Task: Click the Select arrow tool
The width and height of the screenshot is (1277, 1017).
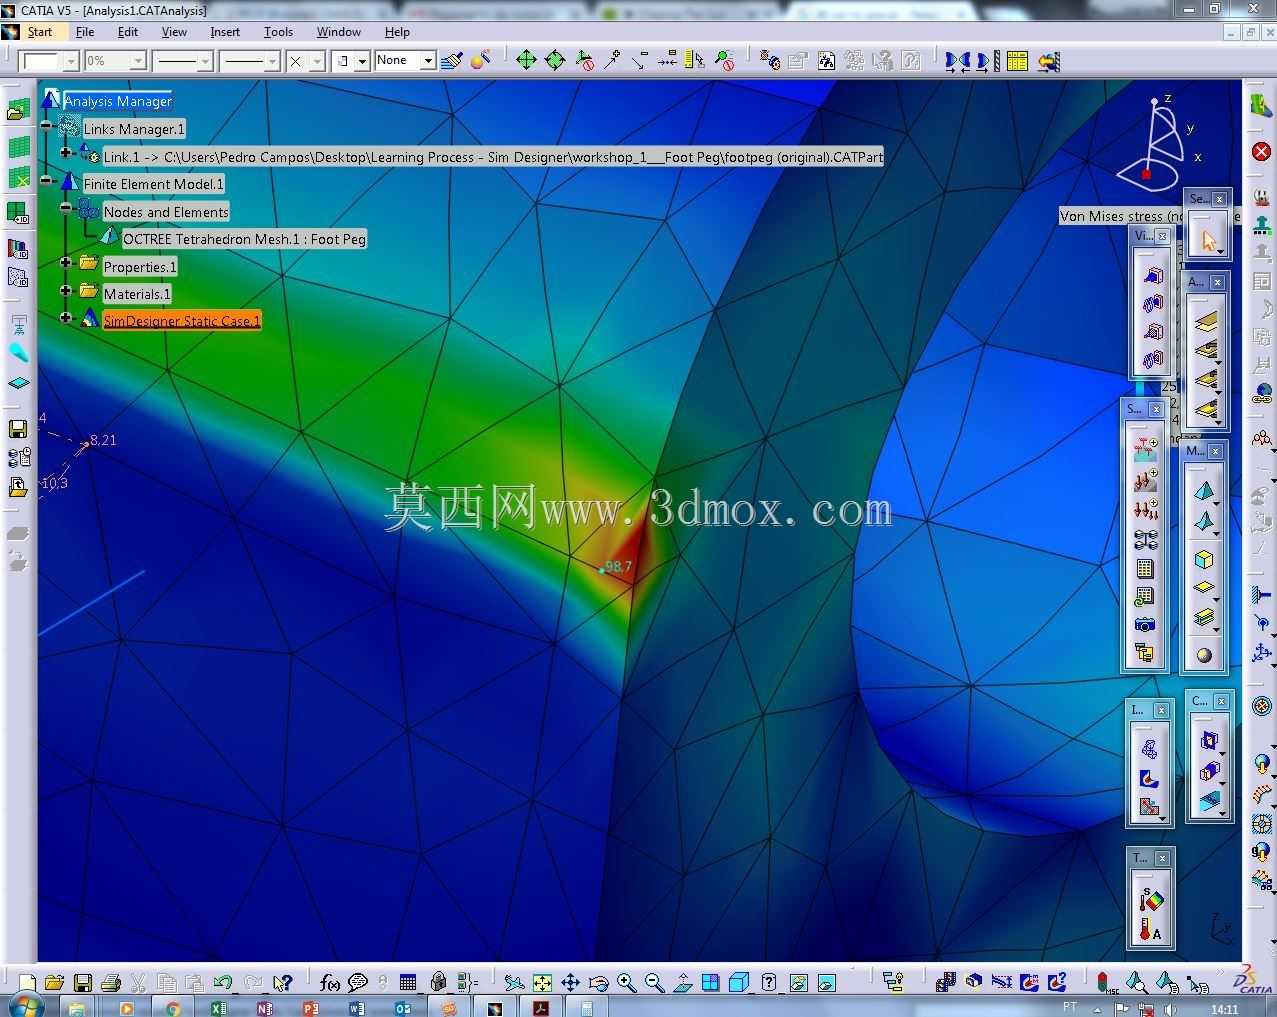Action: (1209, 240)
